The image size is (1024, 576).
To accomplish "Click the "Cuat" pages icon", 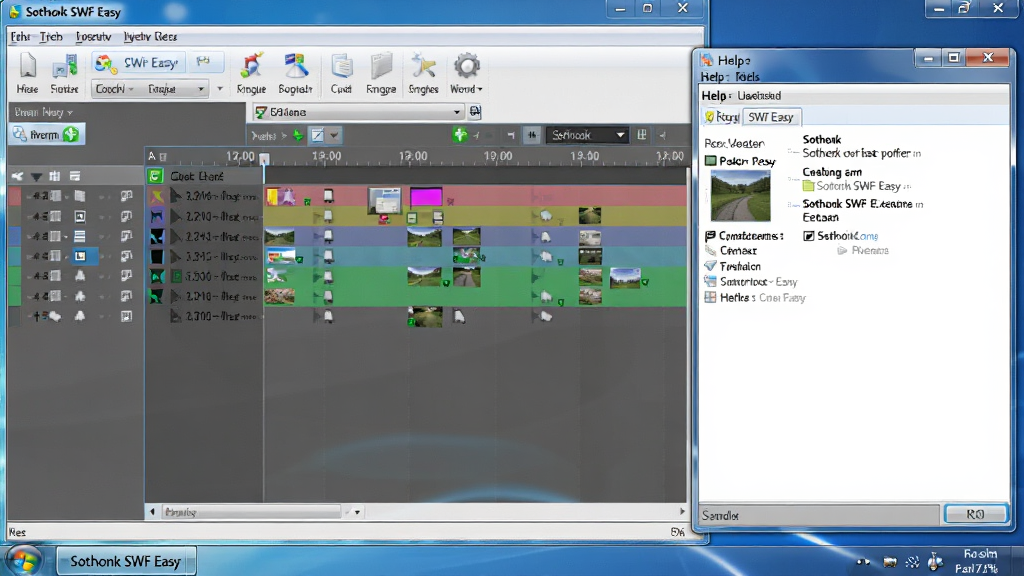I will 341,66.
